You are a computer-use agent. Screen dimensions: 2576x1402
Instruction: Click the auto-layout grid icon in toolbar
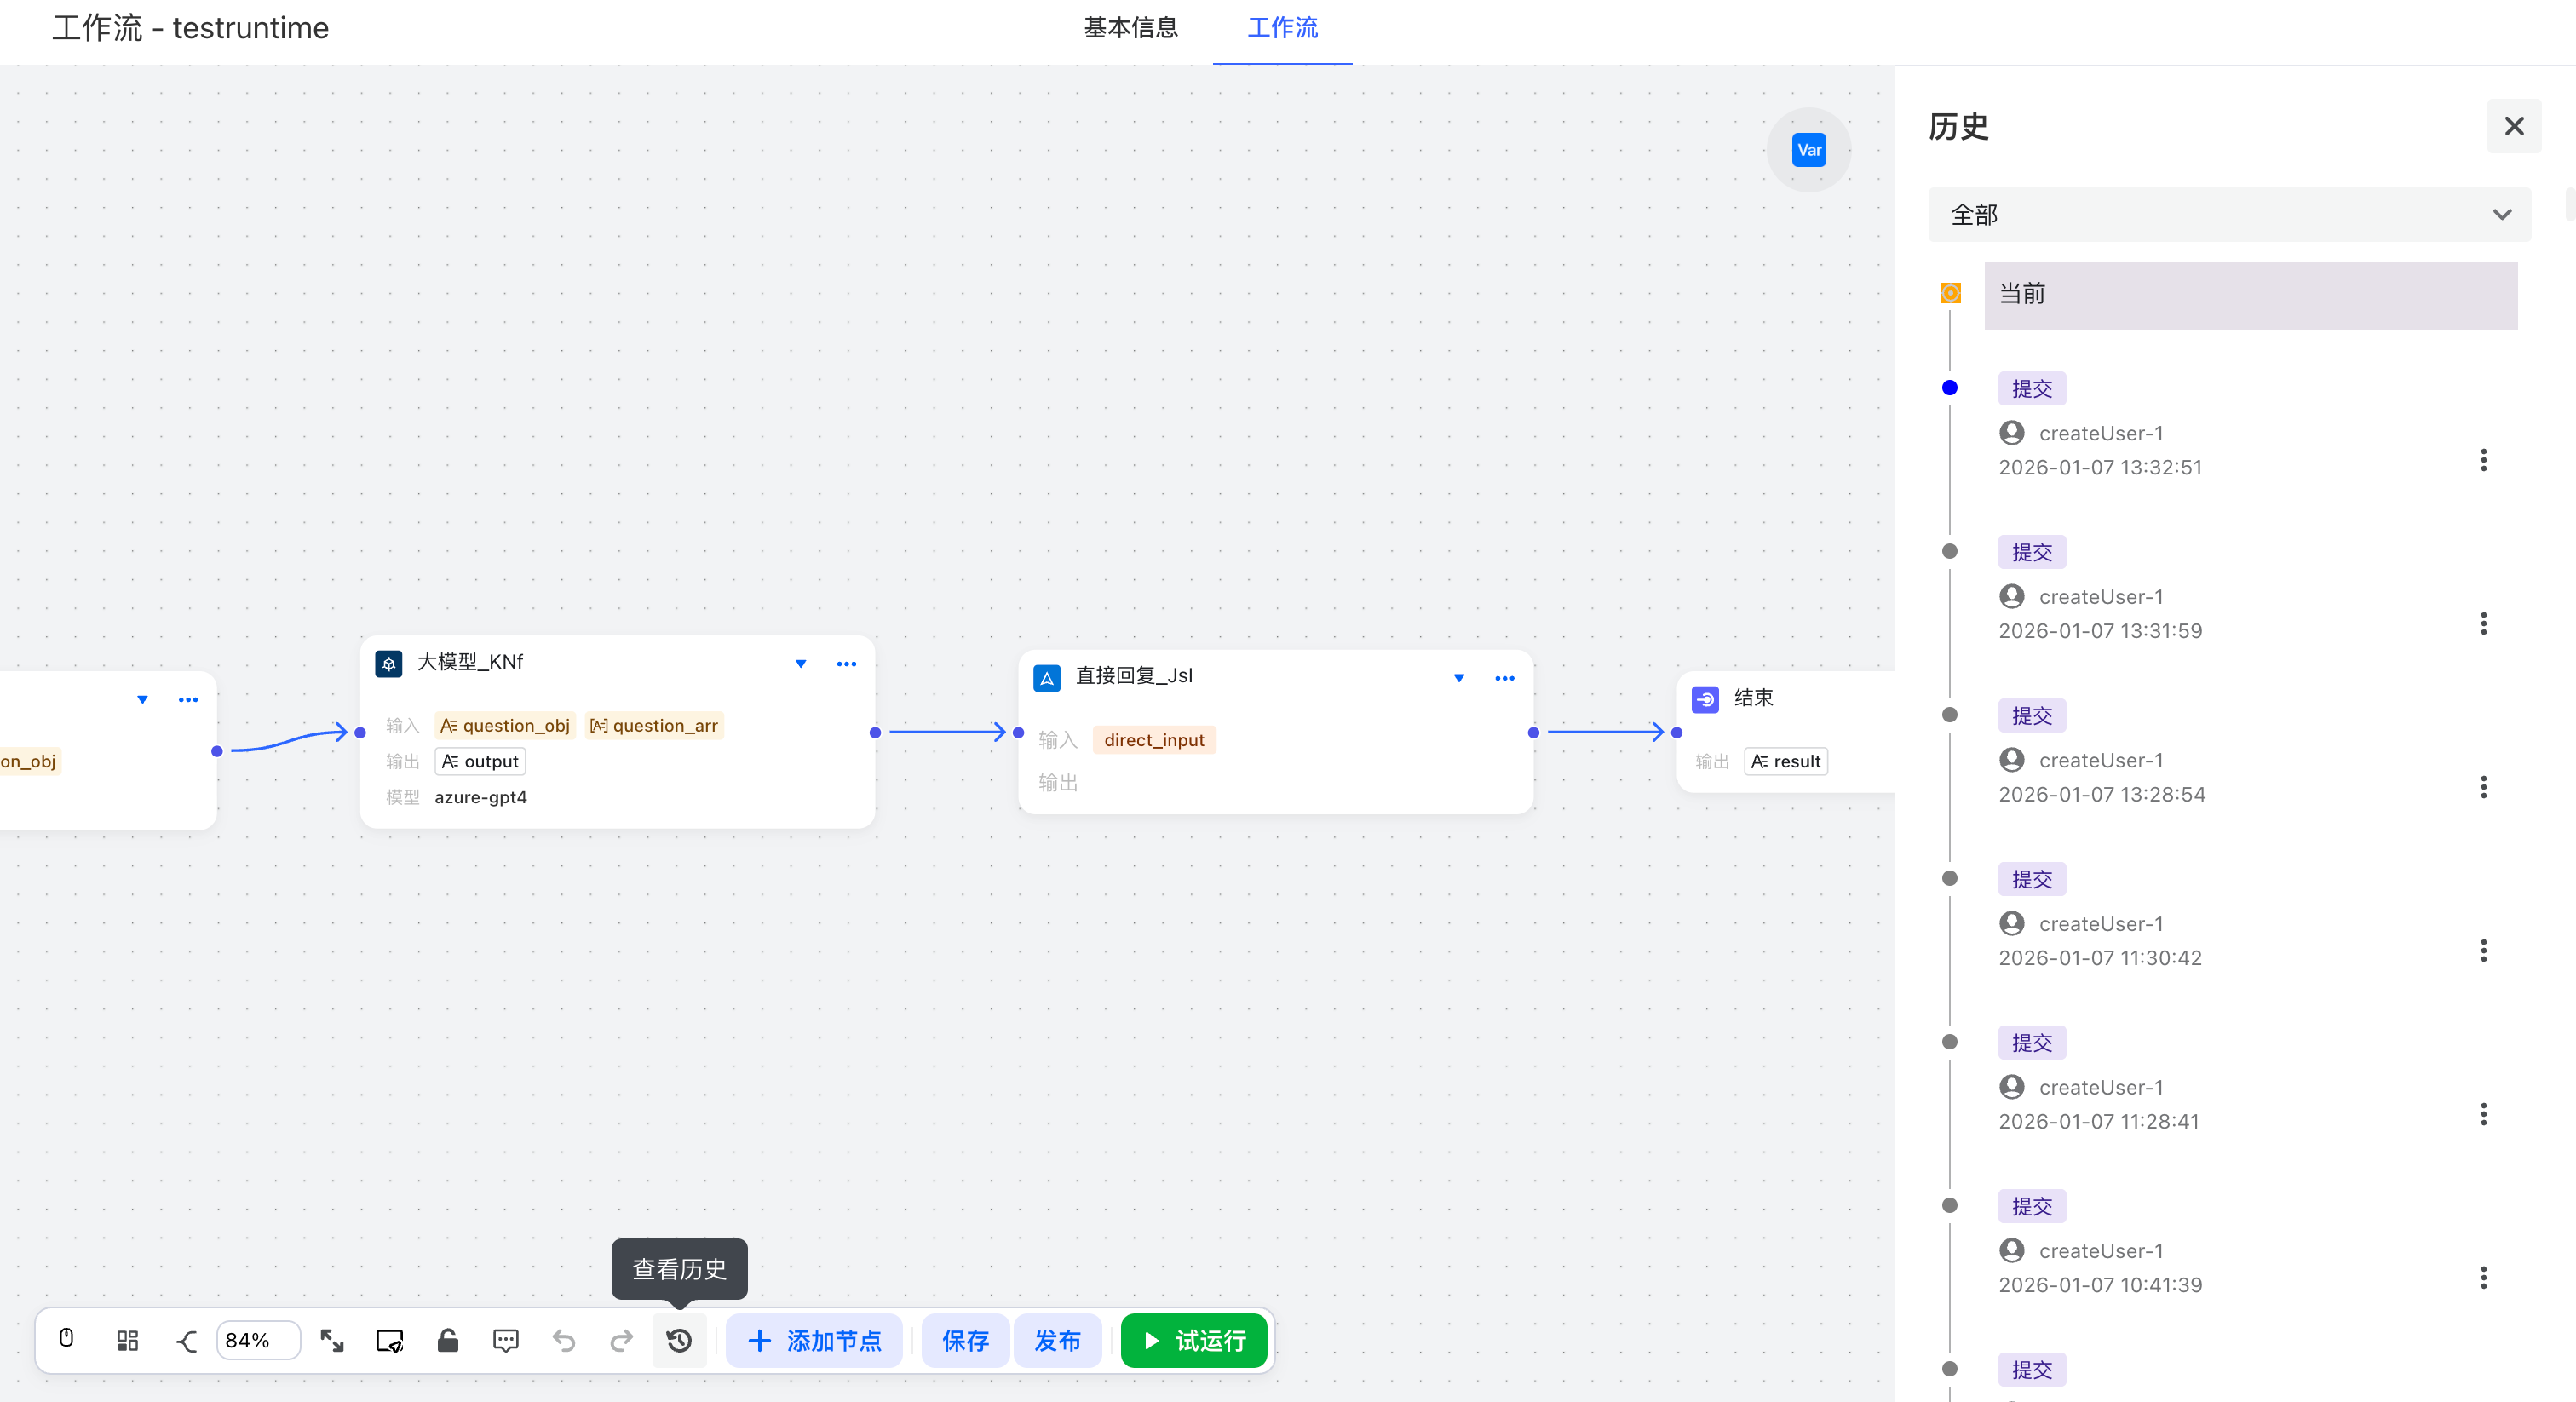[127, 1340]
